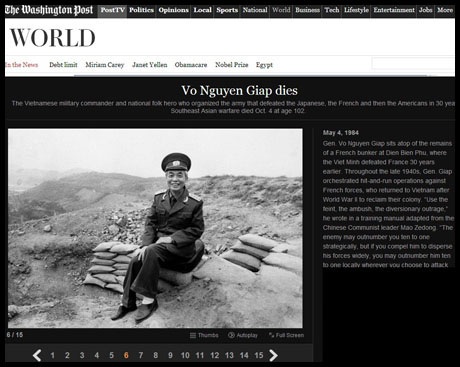Jump to gallery photo 5

111,355
